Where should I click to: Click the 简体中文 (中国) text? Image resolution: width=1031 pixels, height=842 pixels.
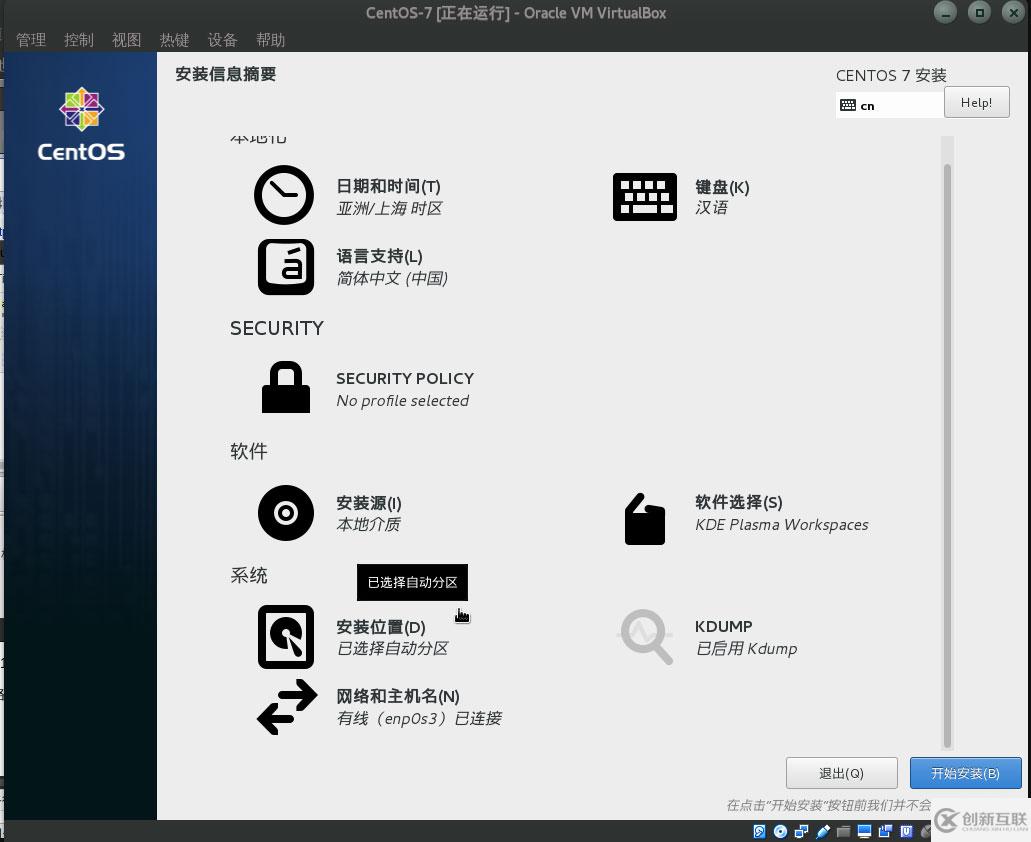(x=392, y=278)
